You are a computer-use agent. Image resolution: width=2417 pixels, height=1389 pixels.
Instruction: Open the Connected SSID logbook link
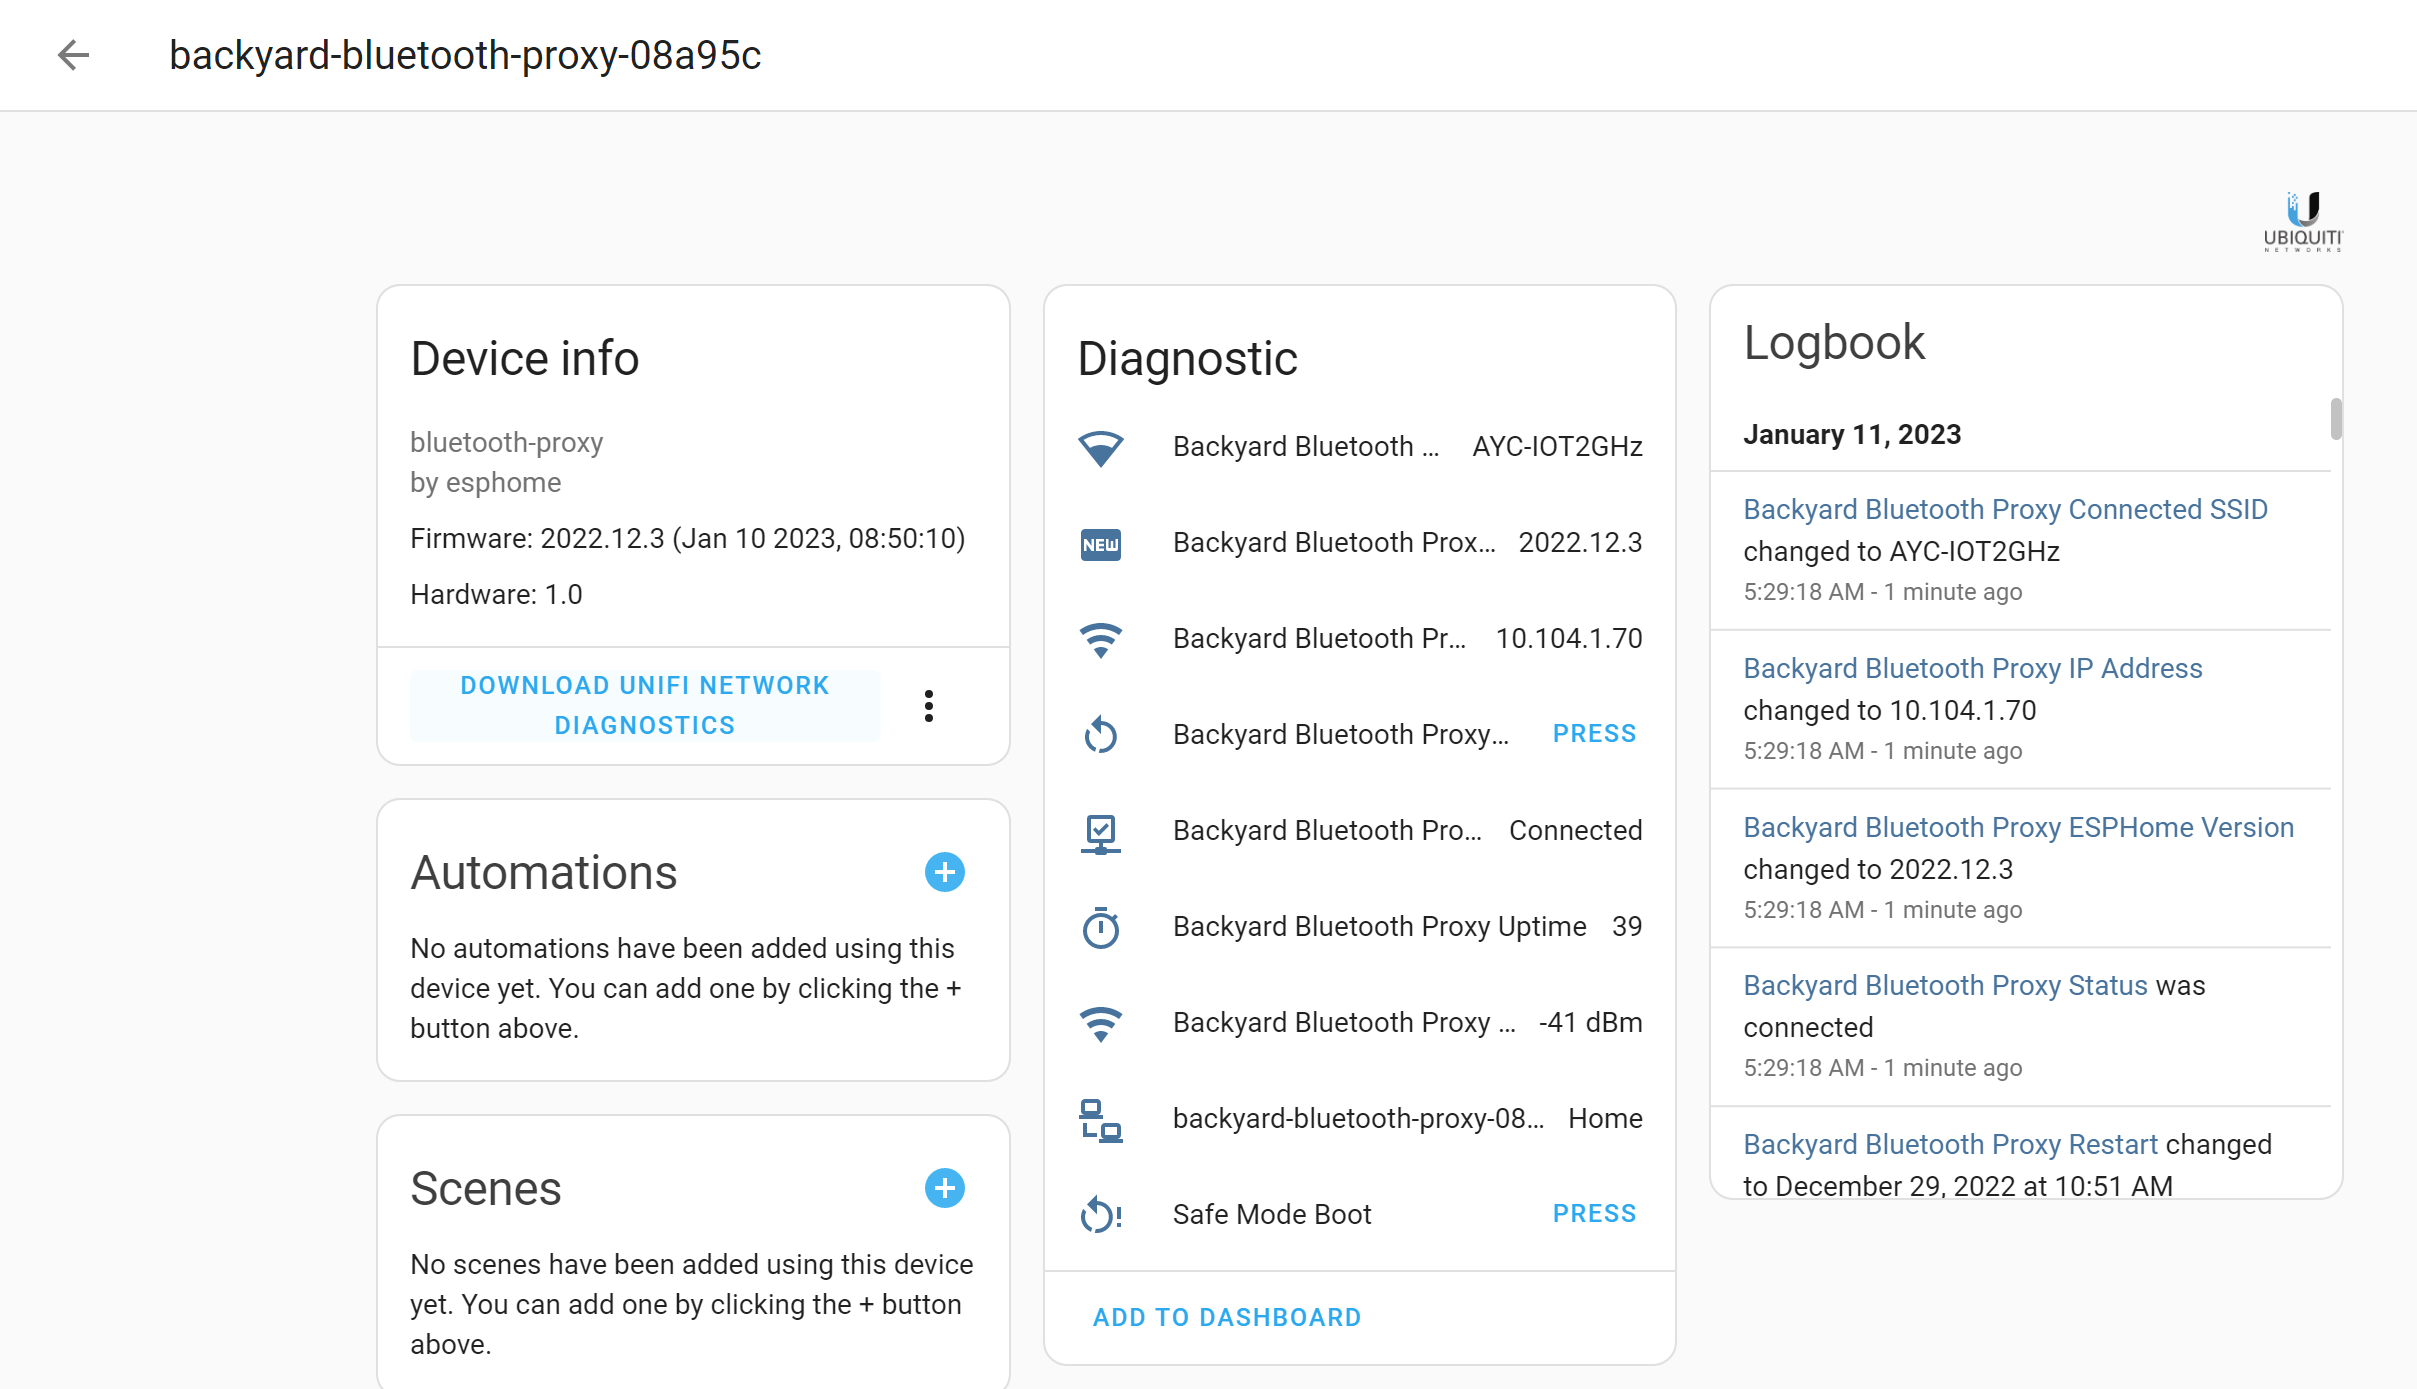2005,509
